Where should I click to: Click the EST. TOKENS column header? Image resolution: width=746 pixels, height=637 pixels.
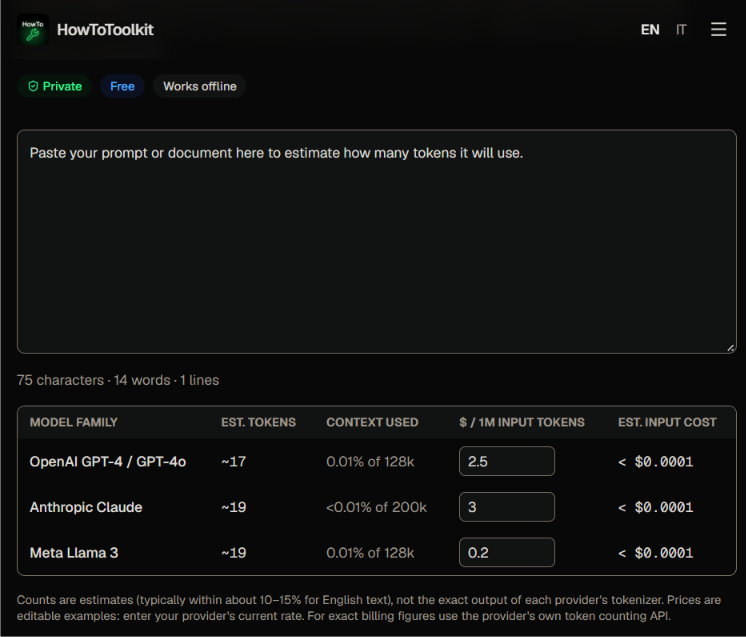258,422
